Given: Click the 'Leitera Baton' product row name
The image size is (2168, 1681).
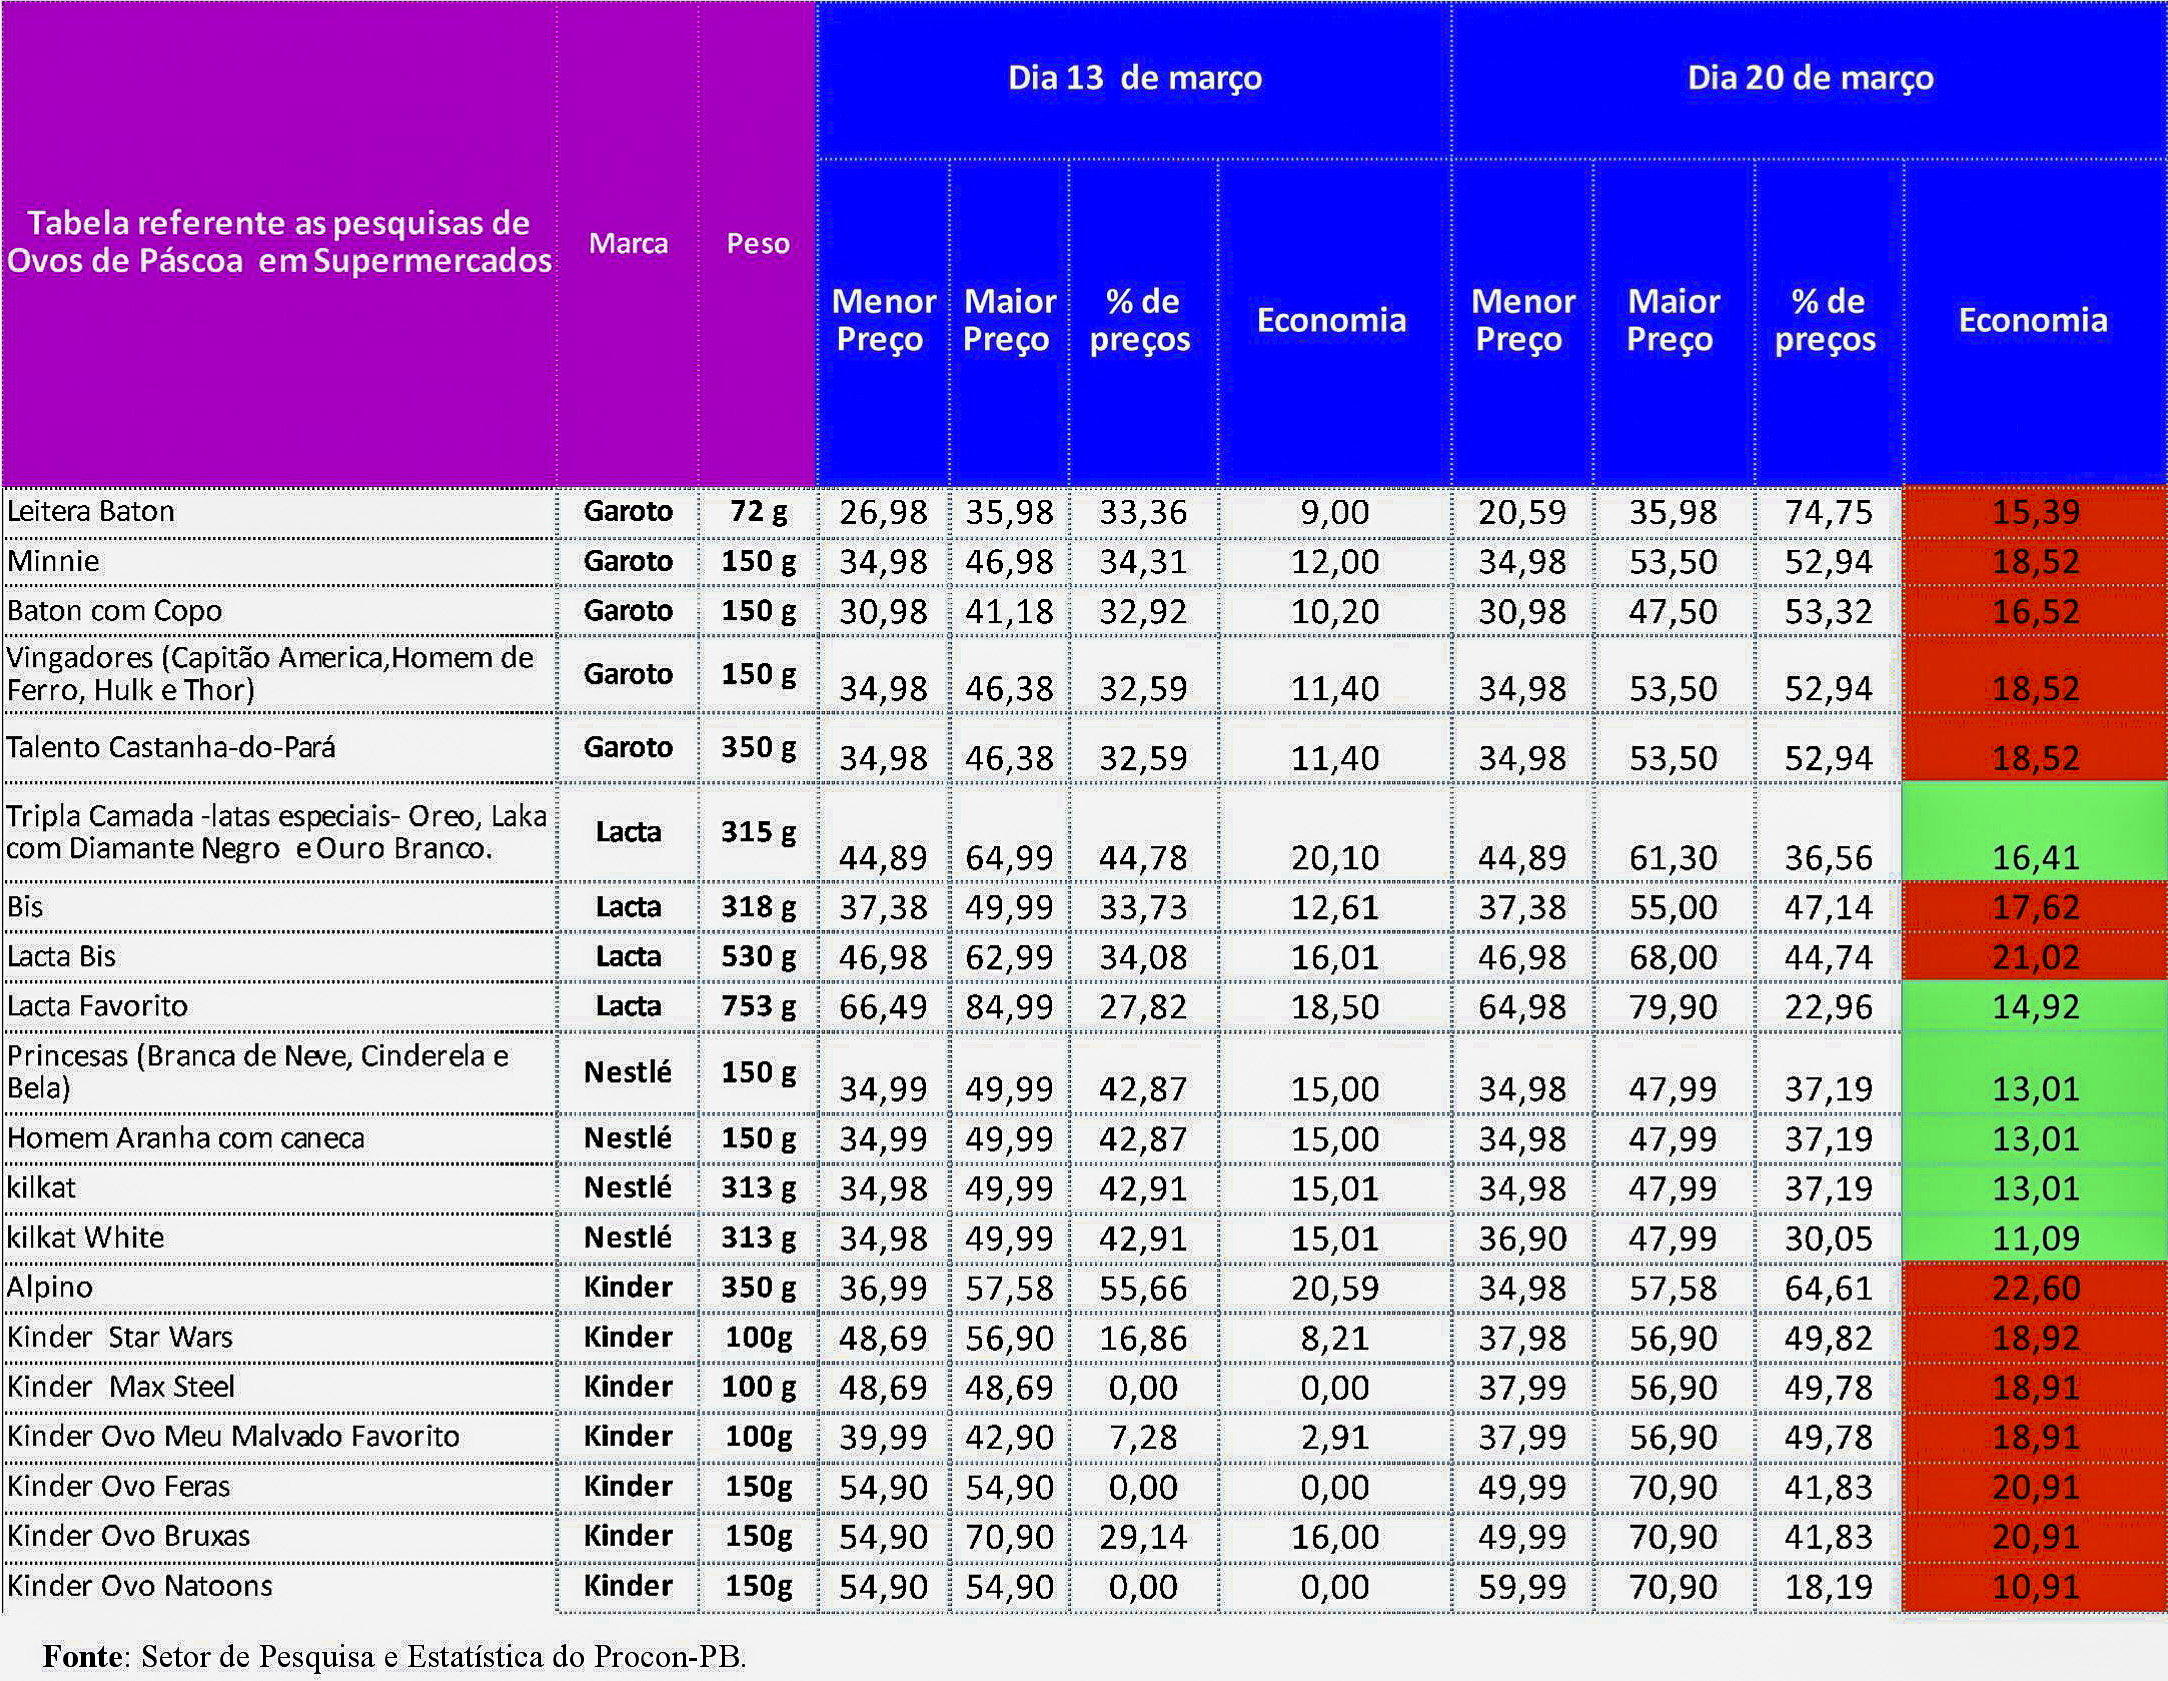Looking at the screenshot, I should (x=91, y=511).
